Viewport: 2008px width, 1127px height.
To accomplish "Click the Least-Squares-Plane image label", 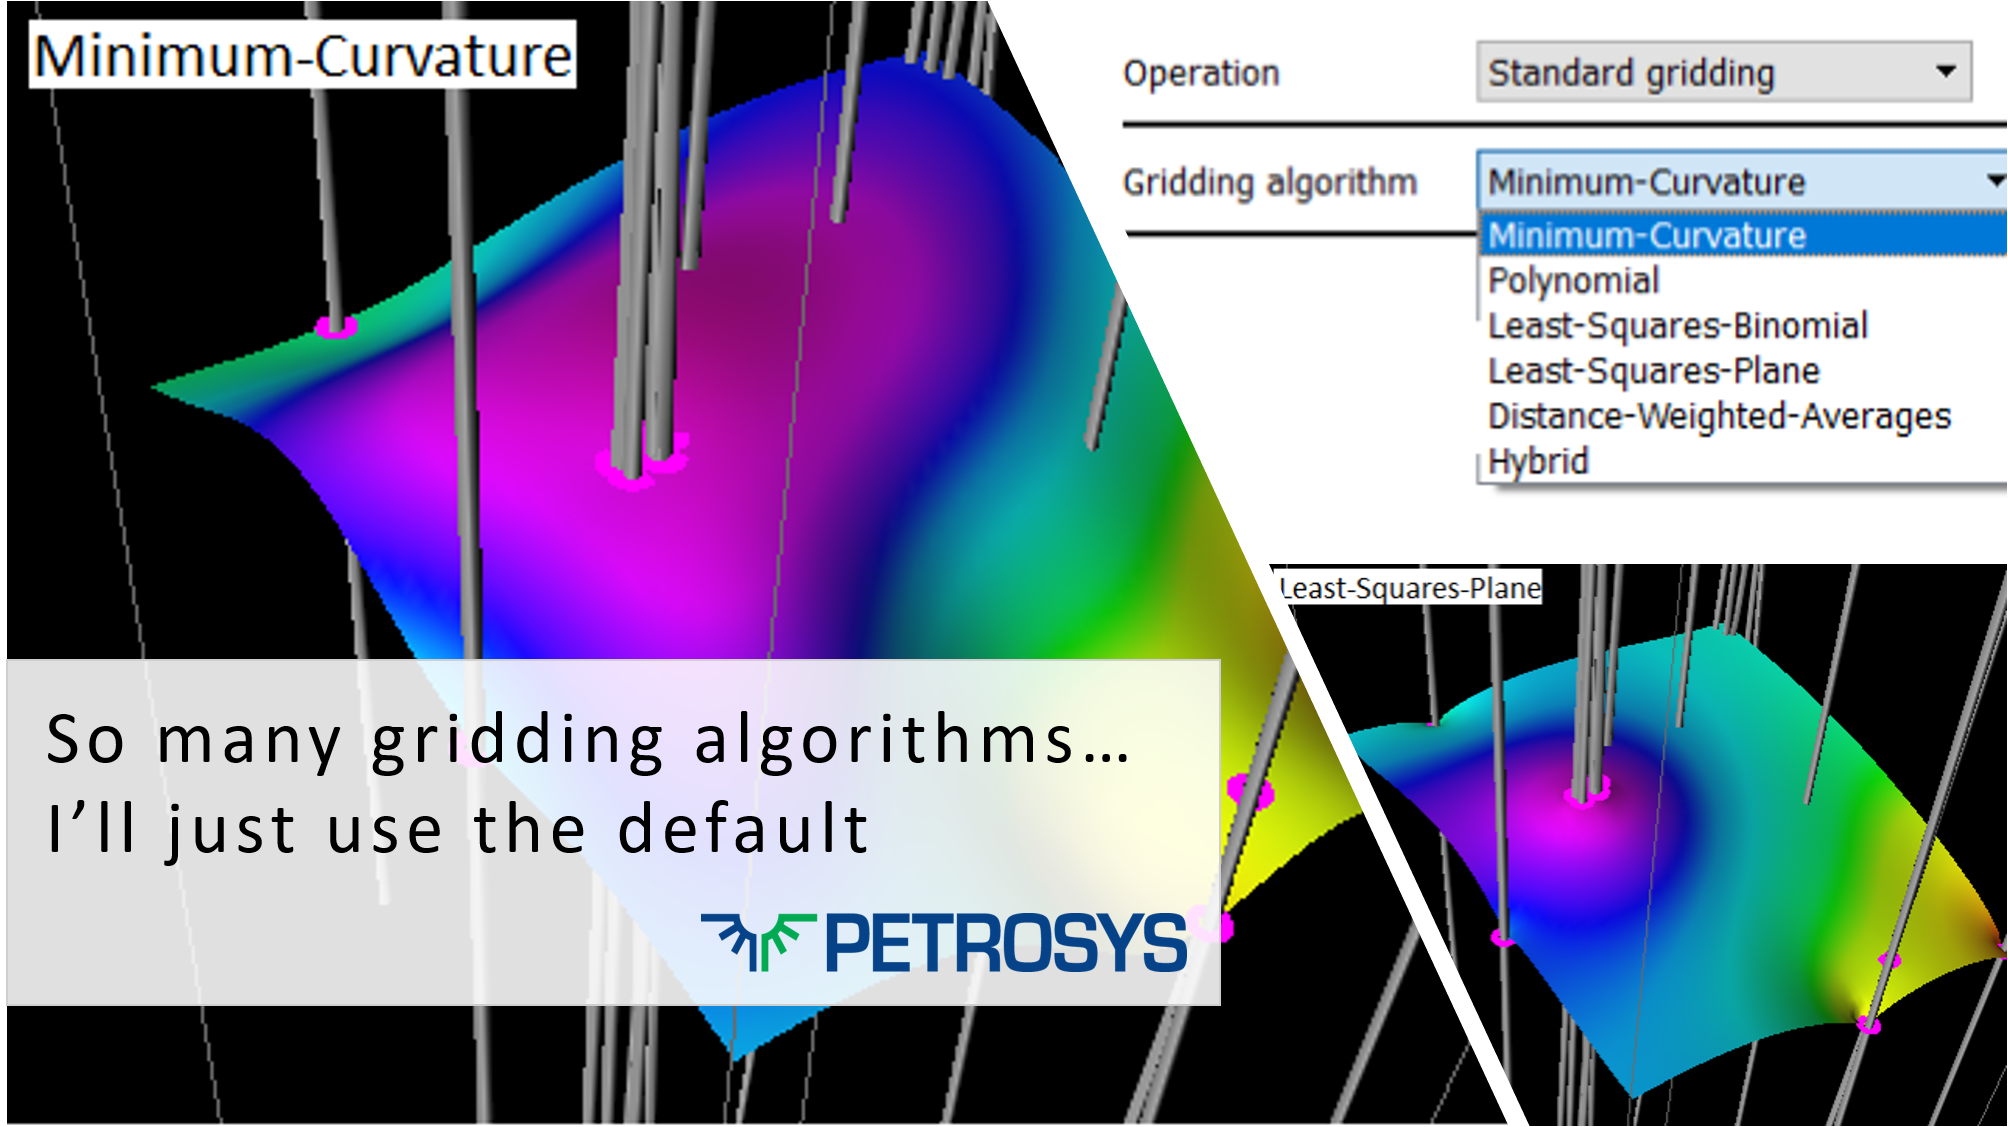I will coord(1409,588).
